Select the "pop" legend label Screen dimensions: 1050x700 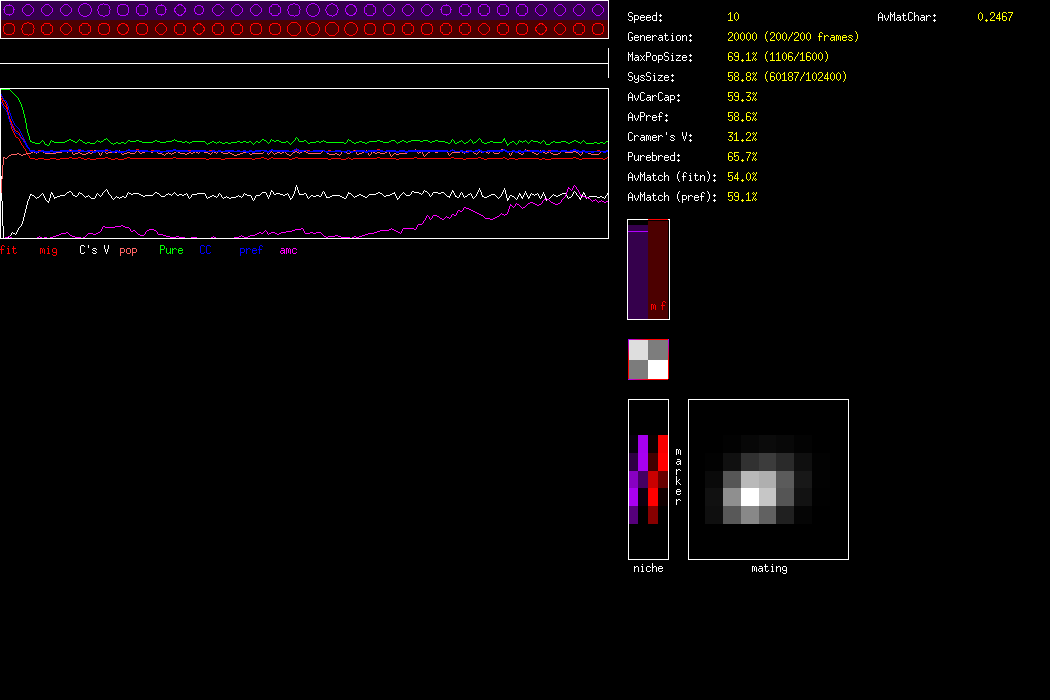point(128,250)
